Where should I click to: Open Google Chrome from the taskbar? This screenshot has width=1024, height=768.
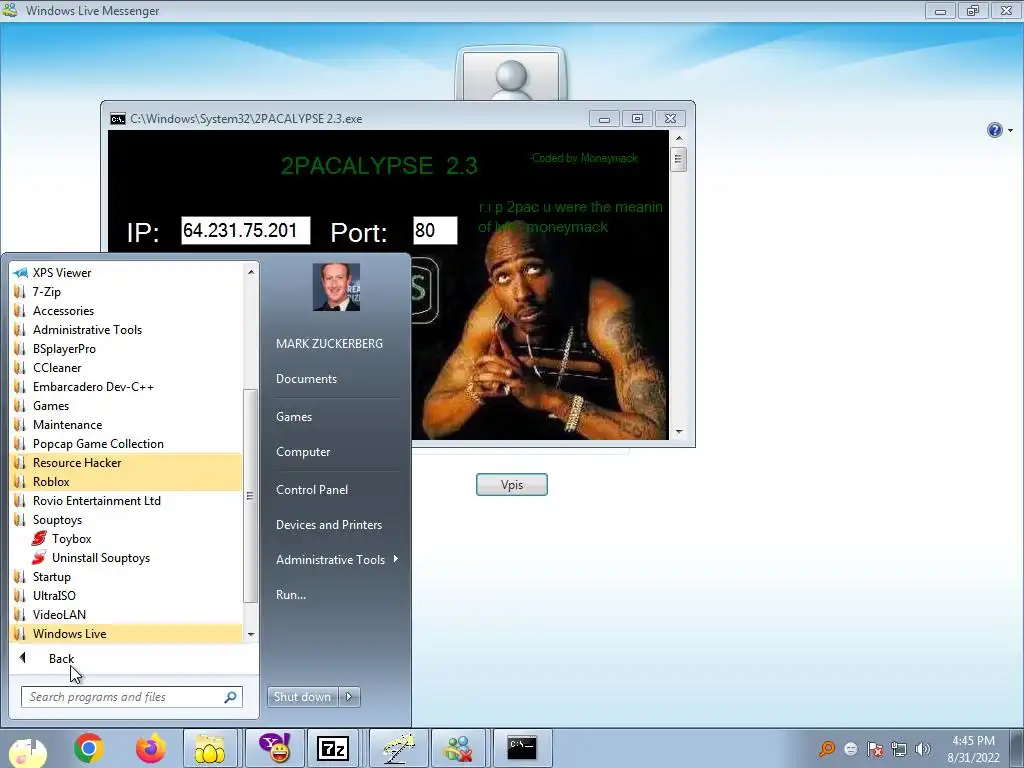tap(89, 748)
